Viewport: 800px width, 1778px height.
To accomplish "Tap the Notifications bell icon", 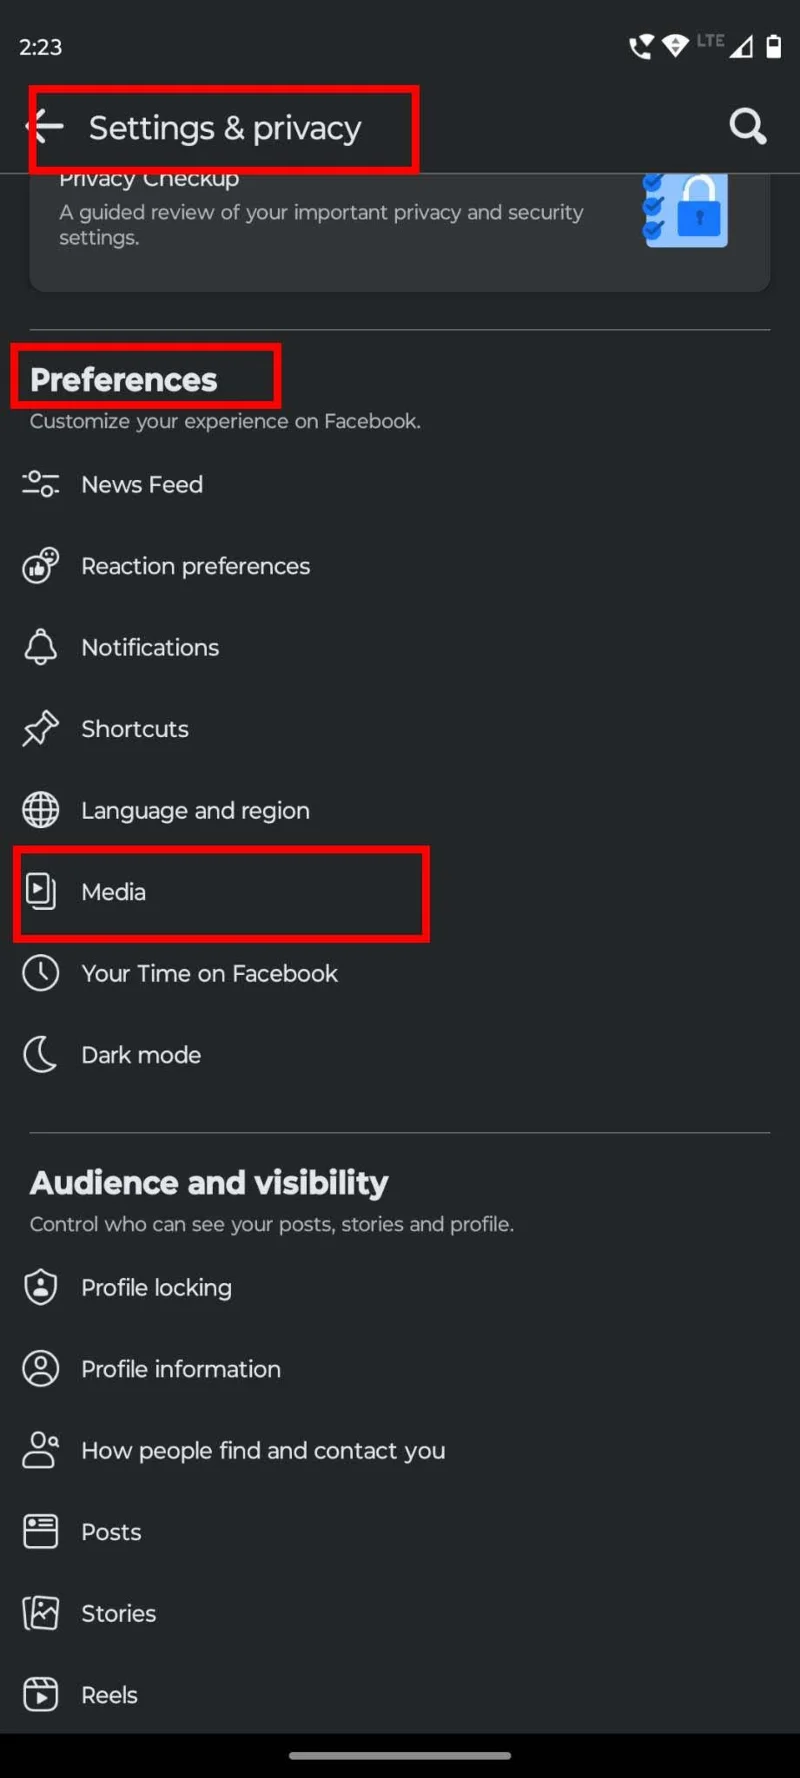I will pyautogui.click(x=41, y=648).
